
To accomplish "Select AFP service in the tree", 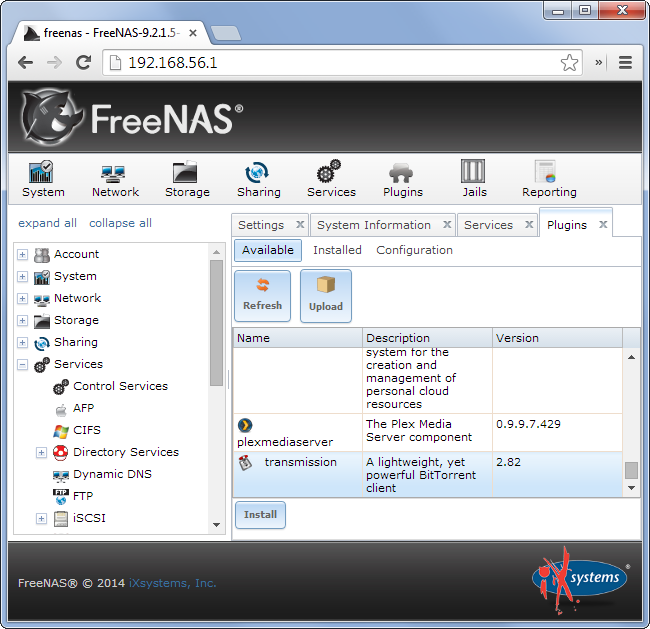I will 83,408.
